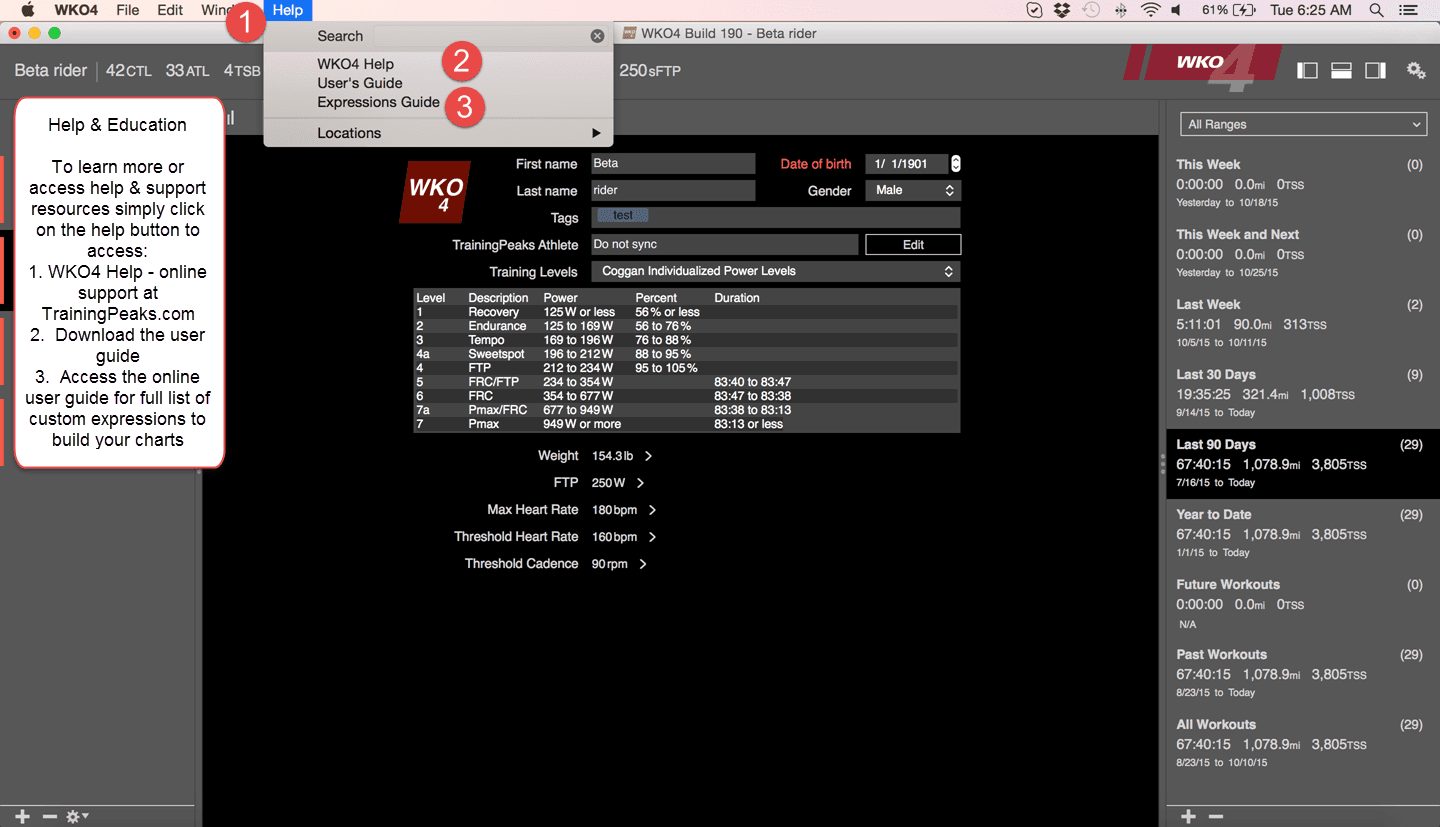Viewport: 1440px width, 827px height.
Task: Close the open Help menu
Action: 288,10
